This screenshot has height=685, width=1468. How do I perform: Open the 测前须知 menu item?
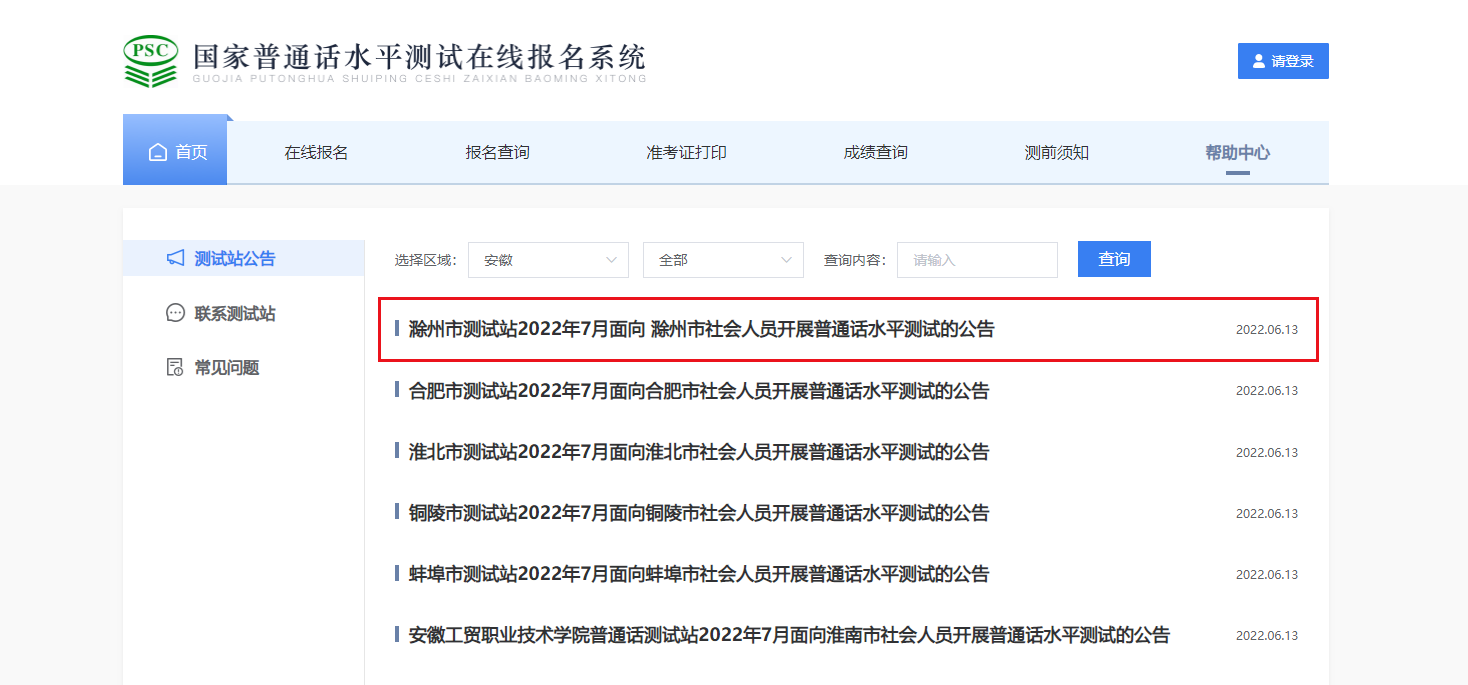(1057, 153)
